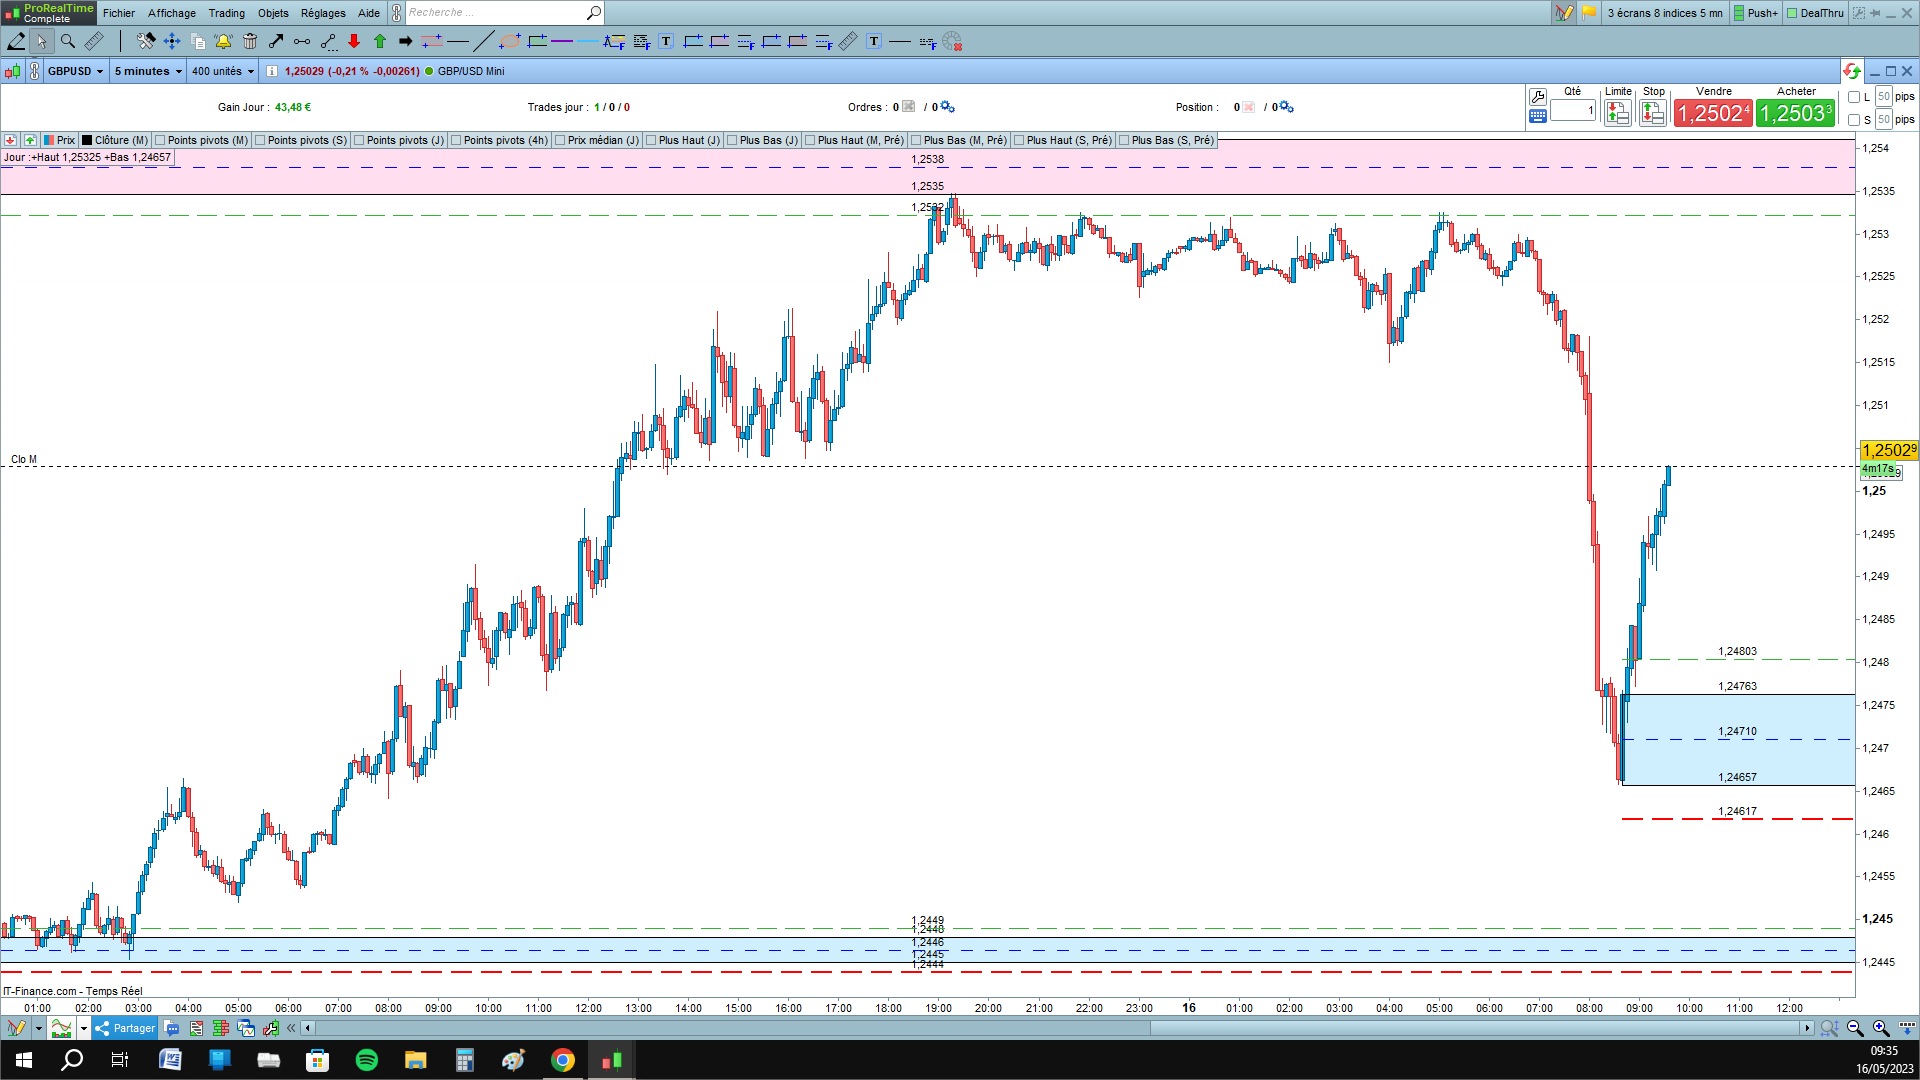Viewport: 1920px width, 1080px height.
Task: Select the pencil drawing tool
Action: coord(16,41)
